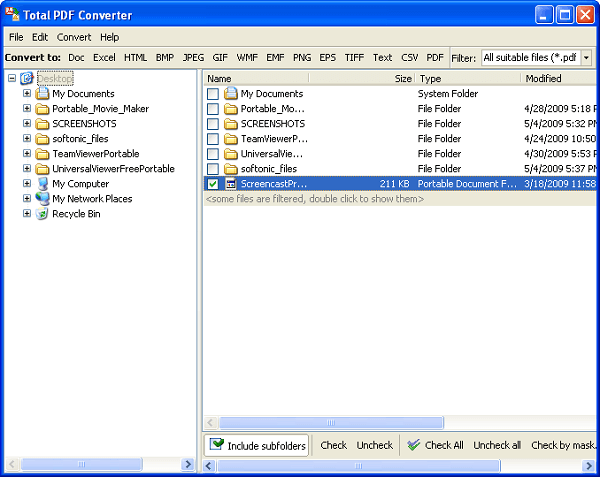The height and width of the screenshot is (477, 600).
Task: Convert to CSV format
Action: click(x=409, y=58)
